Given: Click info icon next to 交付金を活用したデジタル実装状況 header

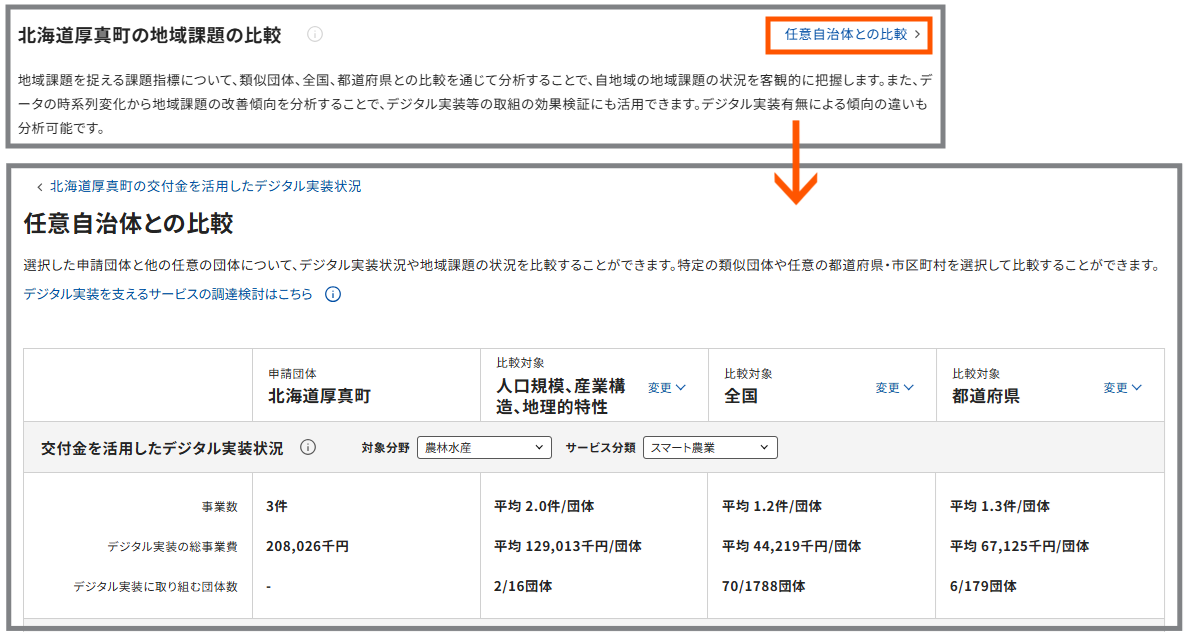Looking at the screenshot, I should (308, 447).
